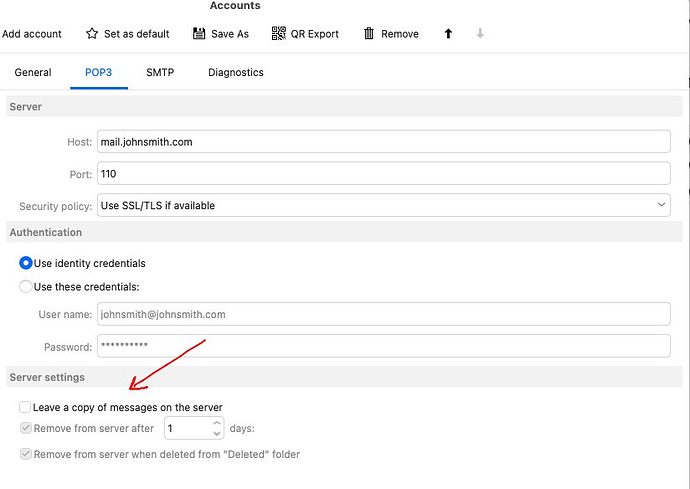Click the Save As disk icon

pos(197,34)
